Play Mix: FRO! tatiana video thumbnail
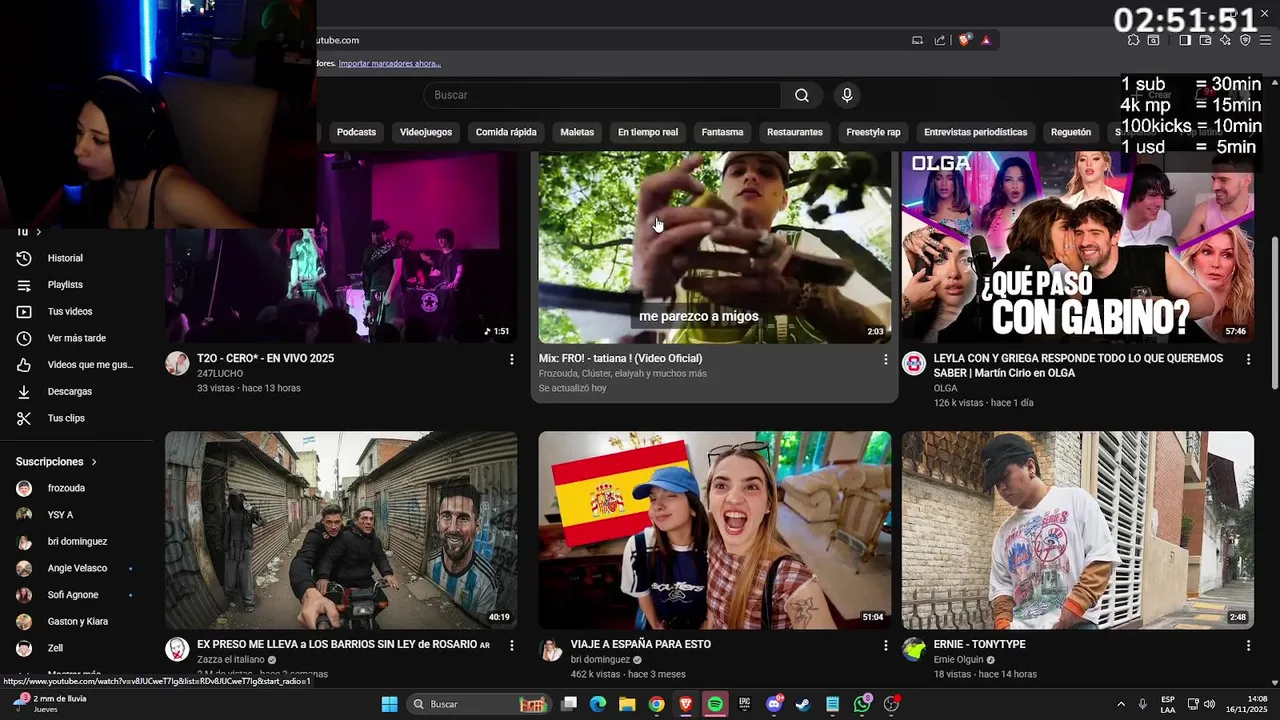1280x720 pixels. click(x=714, y=247)
